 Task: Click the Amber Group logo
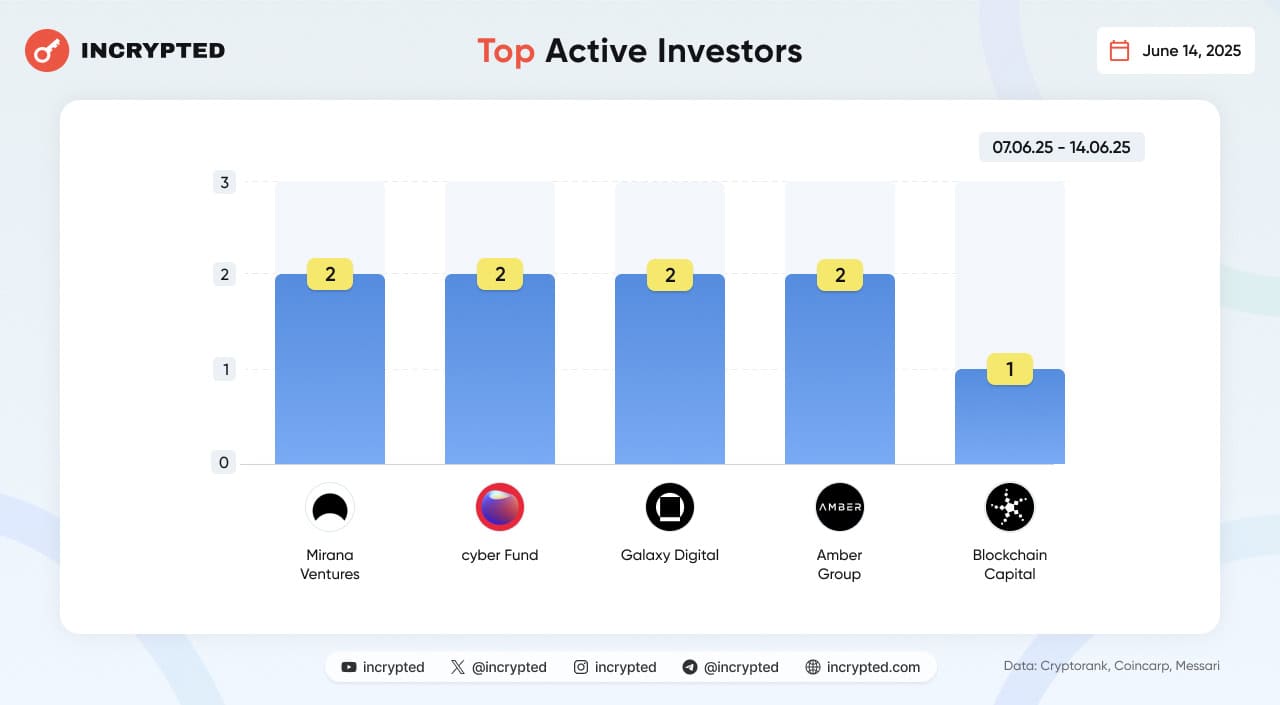pyautogui.click(x=840, y=507)
